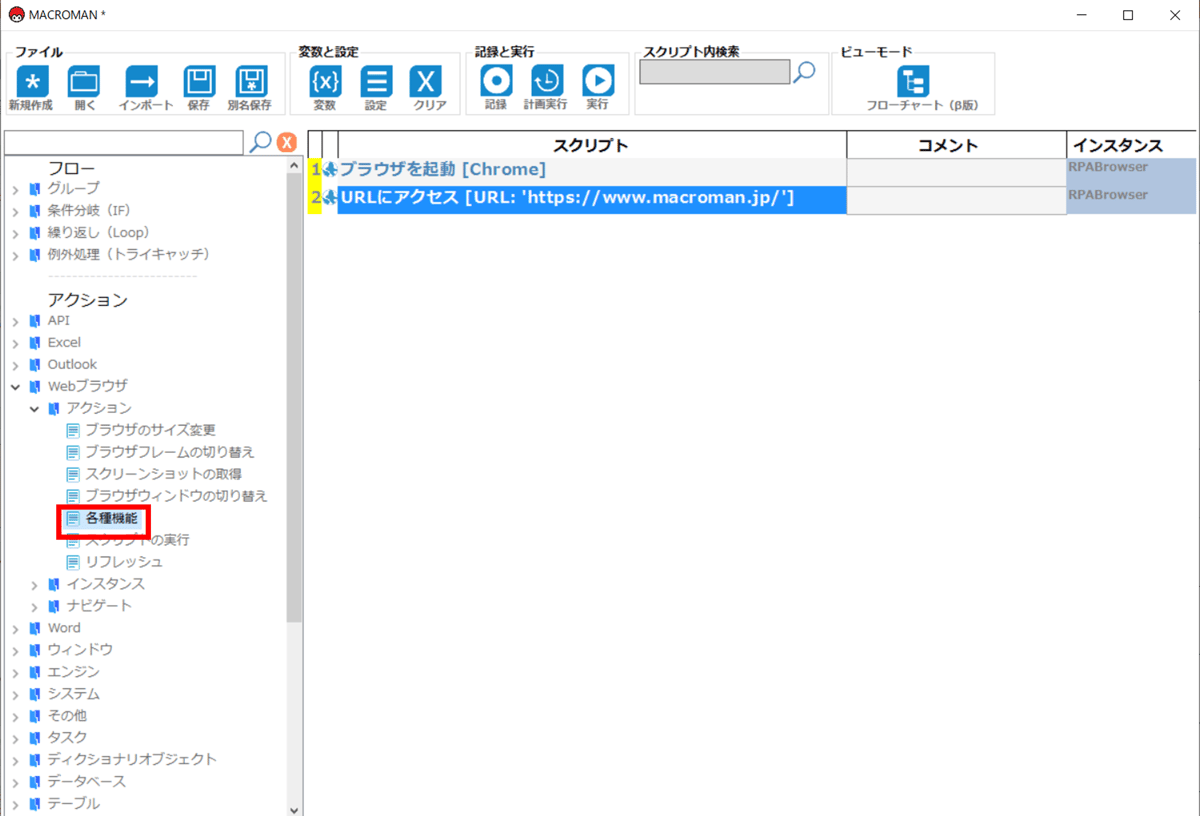Click the 新規作成 (new) toolbar icon
1200x816 pixels.
[33, 81]
